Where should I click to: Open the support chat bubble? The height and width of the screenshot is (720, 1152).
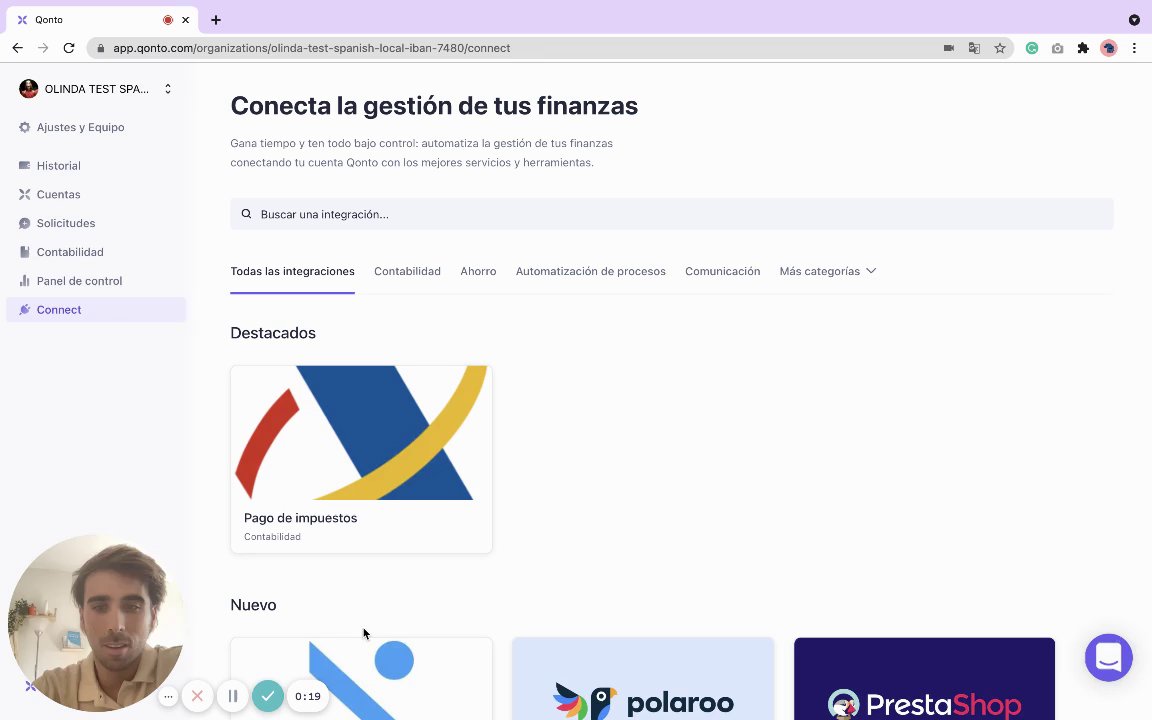tap(1109, 658)
